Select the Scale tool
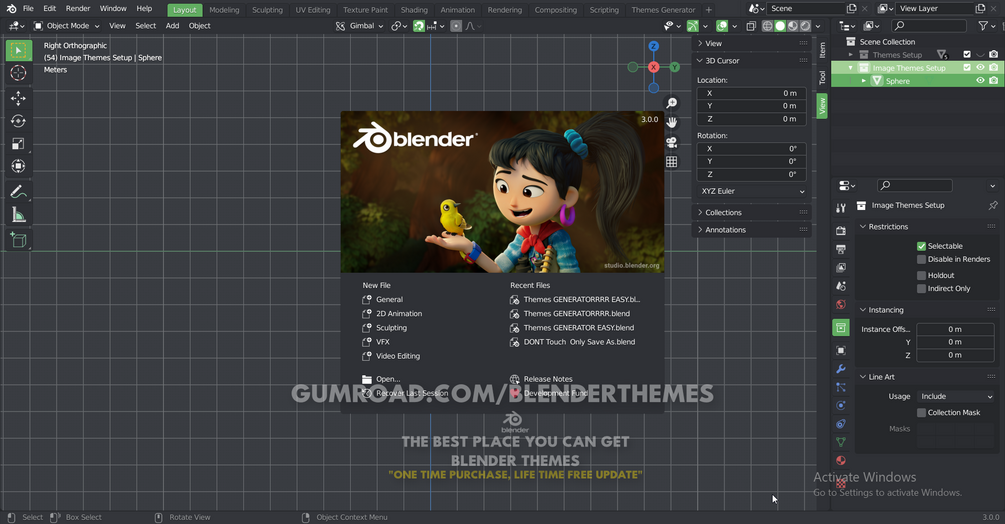 (x=19, y=143)
